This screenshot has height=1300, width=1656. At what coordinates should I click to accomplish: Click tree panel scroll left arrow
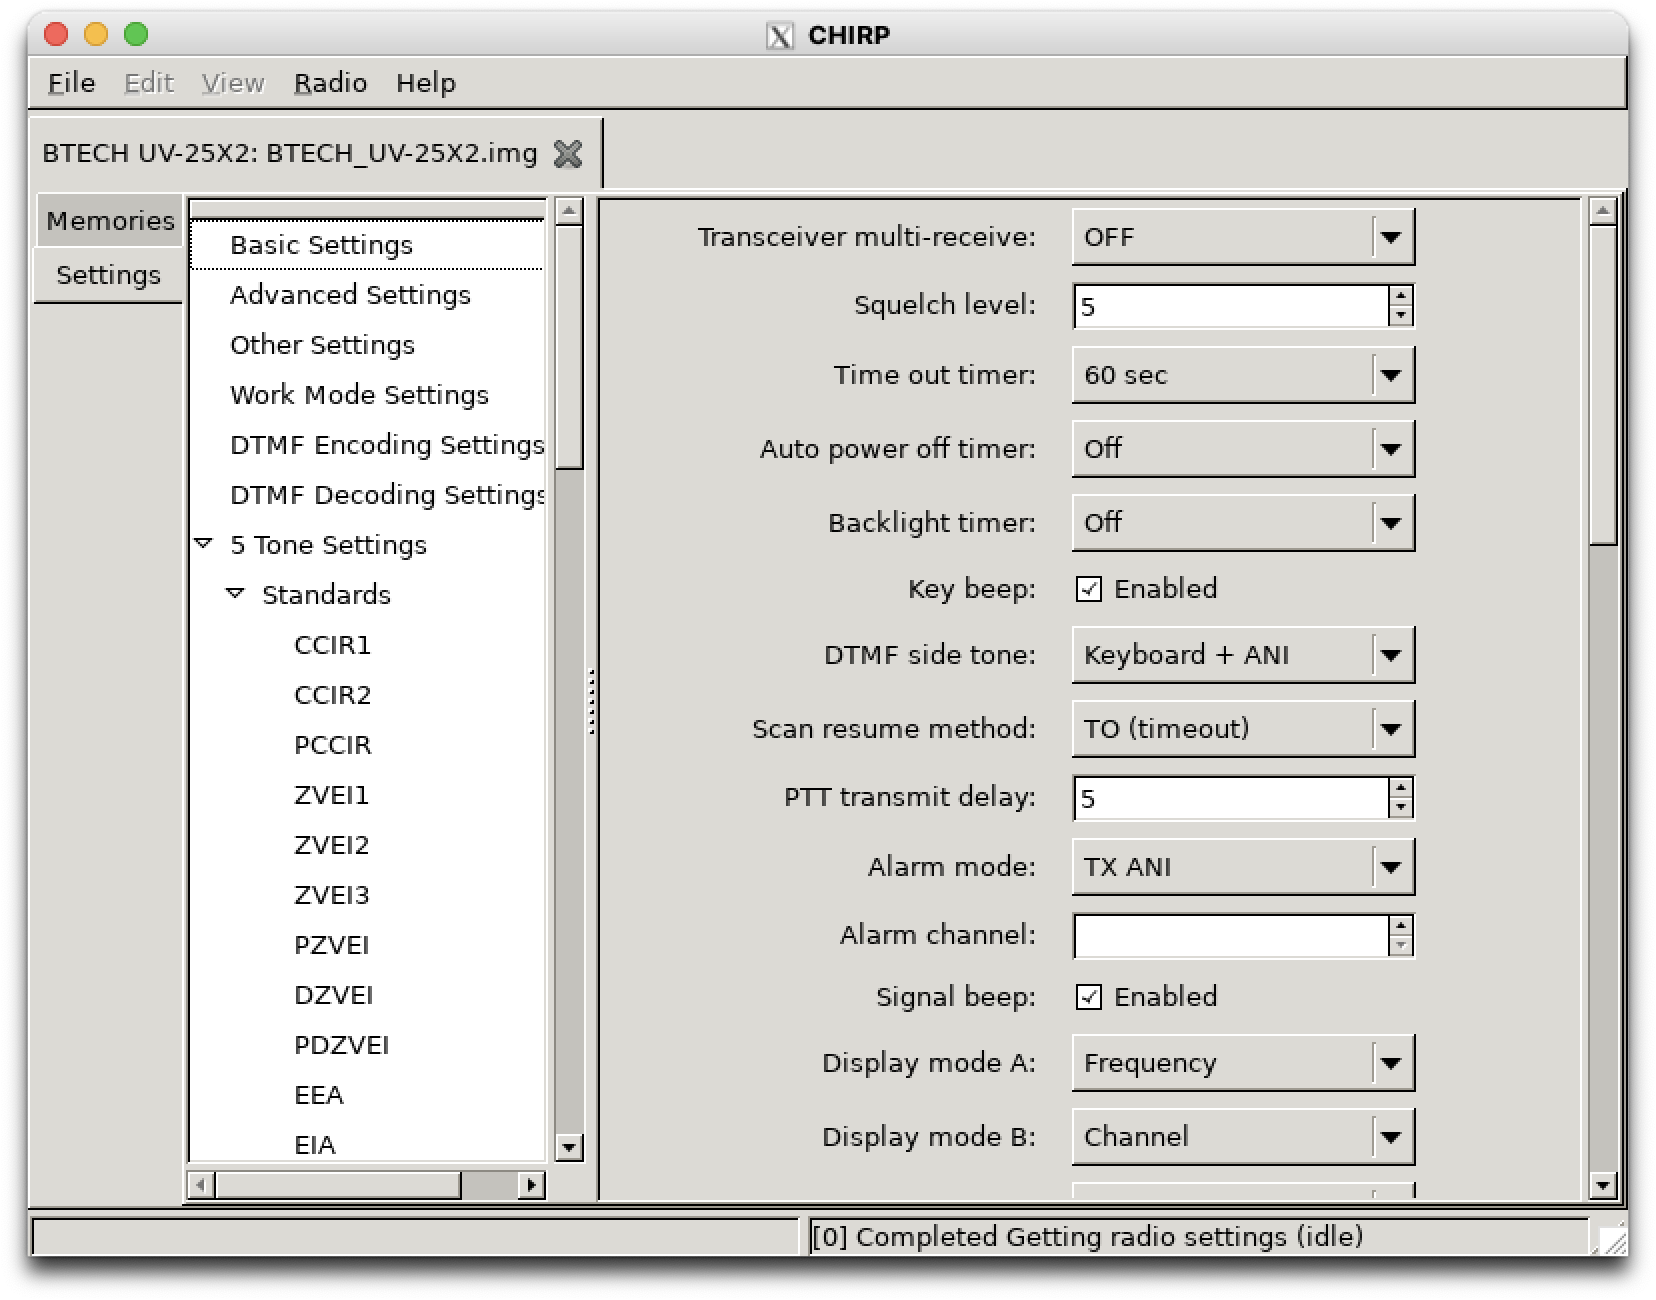pyautogui.click(x=201, y=1185)
